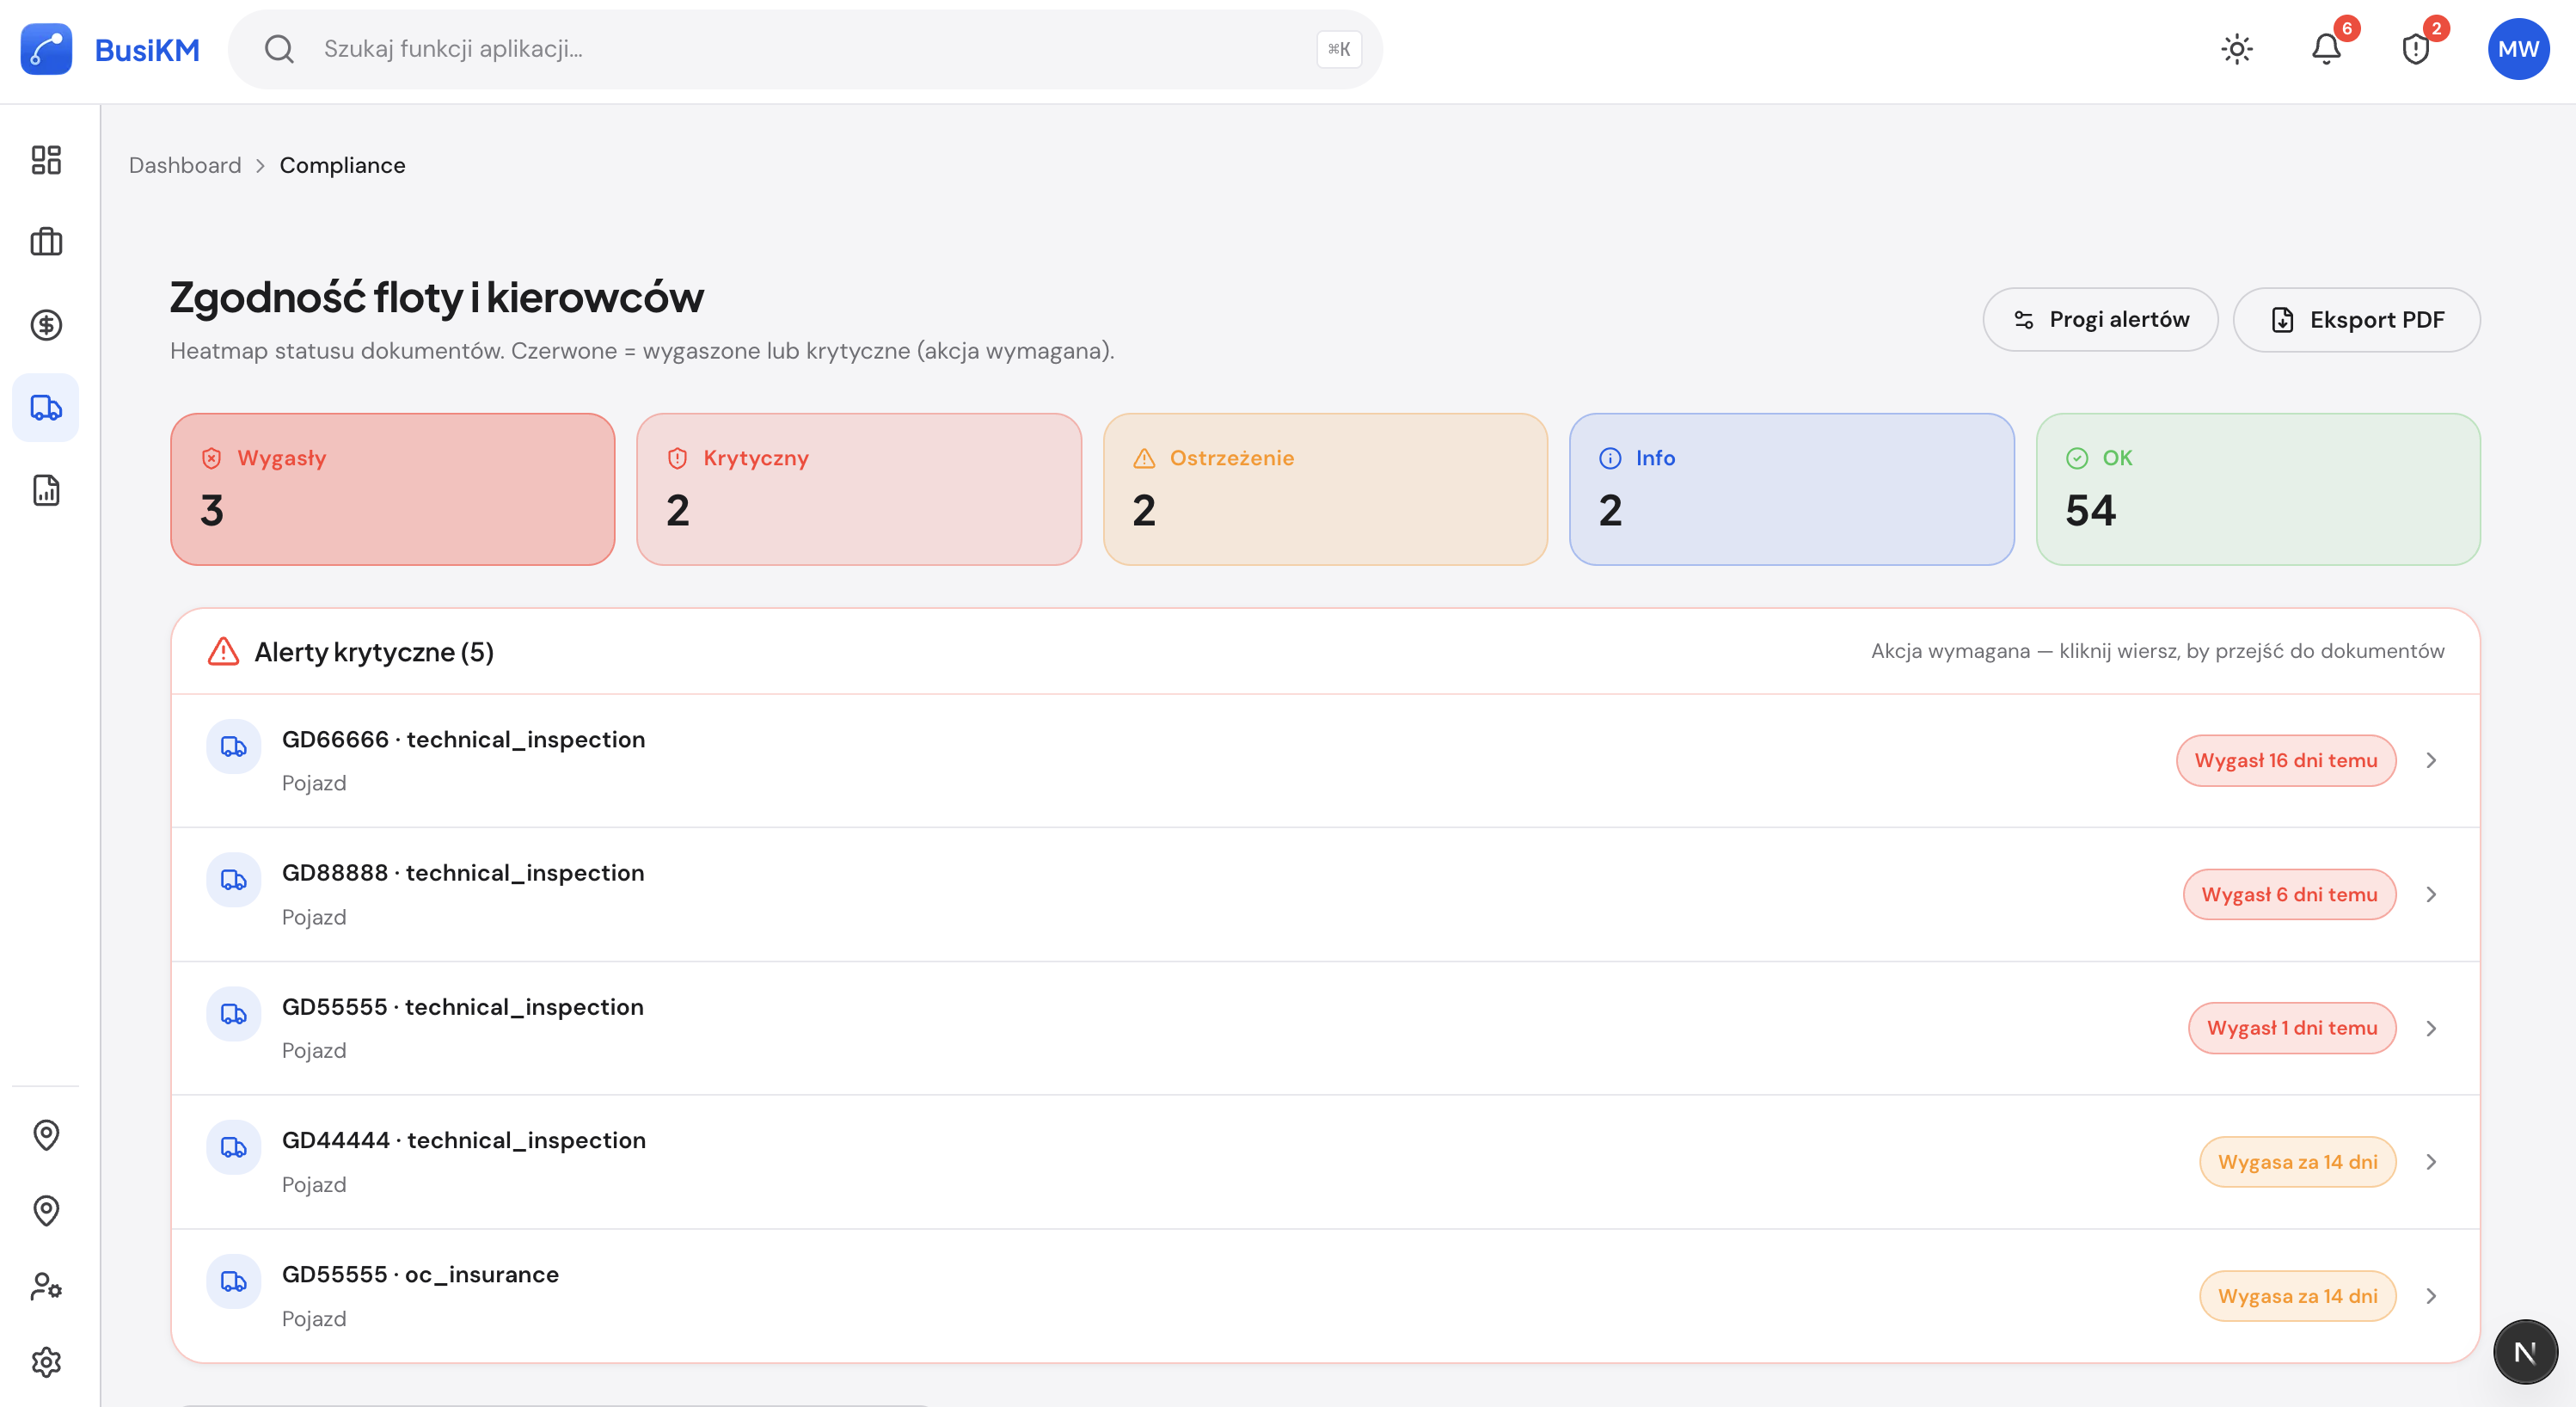Screen dimensions: 2576x1407
Task: Open the Next.js dev tools N button
Action: pos(2525,1352)
